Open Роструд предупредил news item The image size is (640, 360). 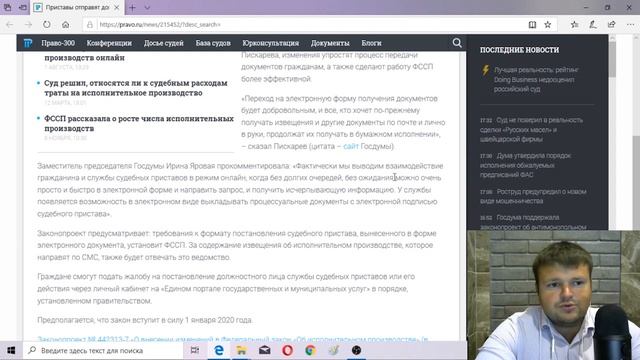coord(533,196)
